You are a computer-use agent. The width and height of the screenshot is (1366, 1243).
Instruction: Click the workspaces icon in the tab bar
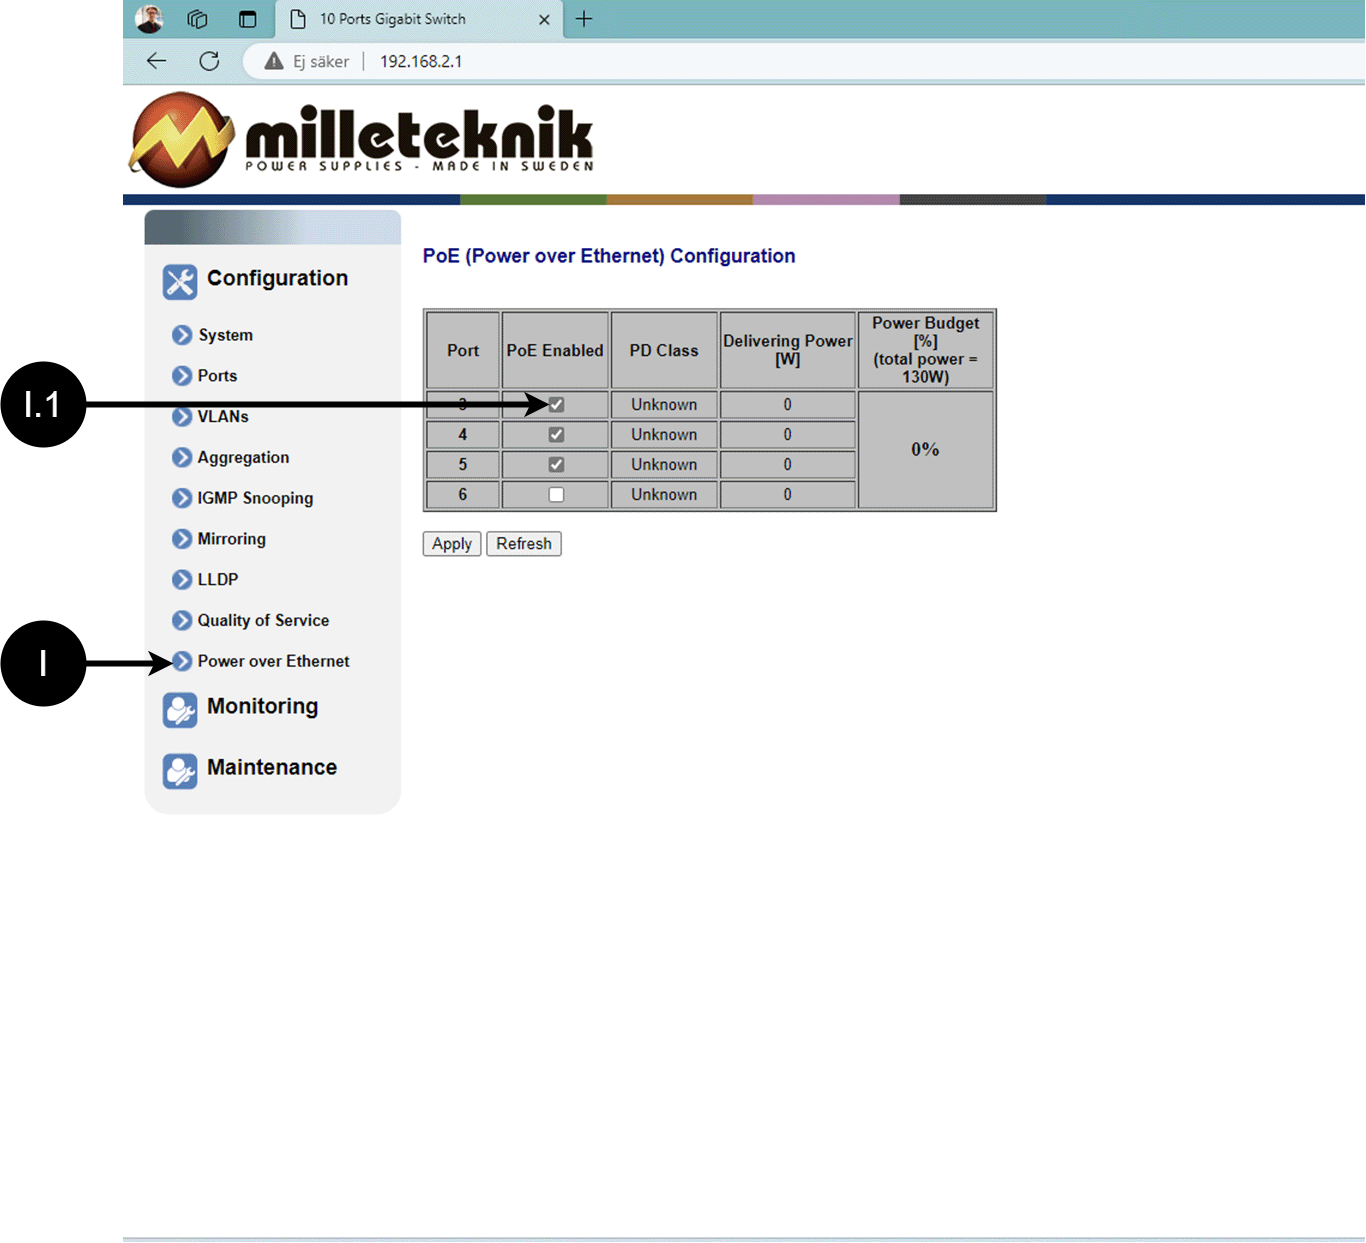tap(198, 19)
